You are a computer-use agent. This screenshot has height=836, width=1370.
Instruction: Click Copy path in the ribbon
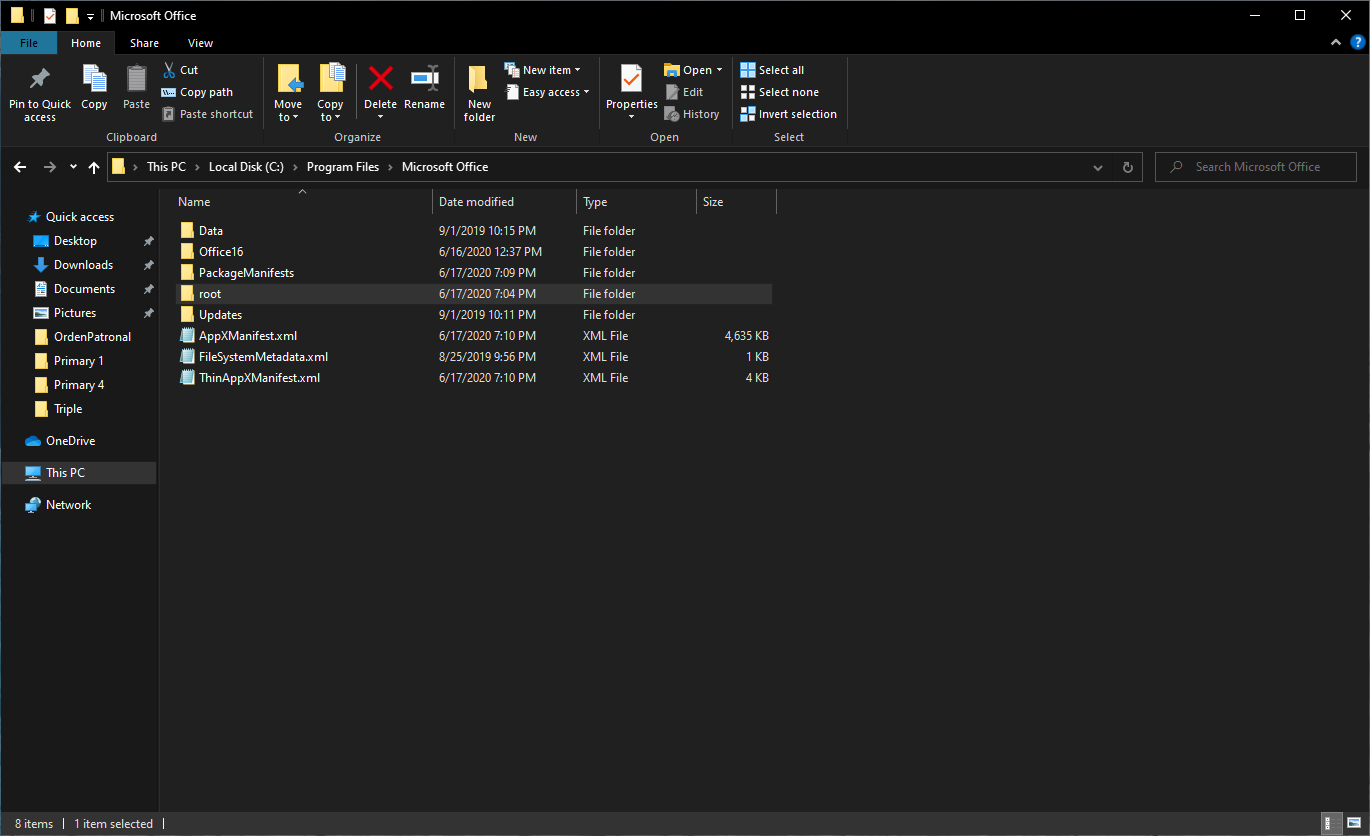197,92
